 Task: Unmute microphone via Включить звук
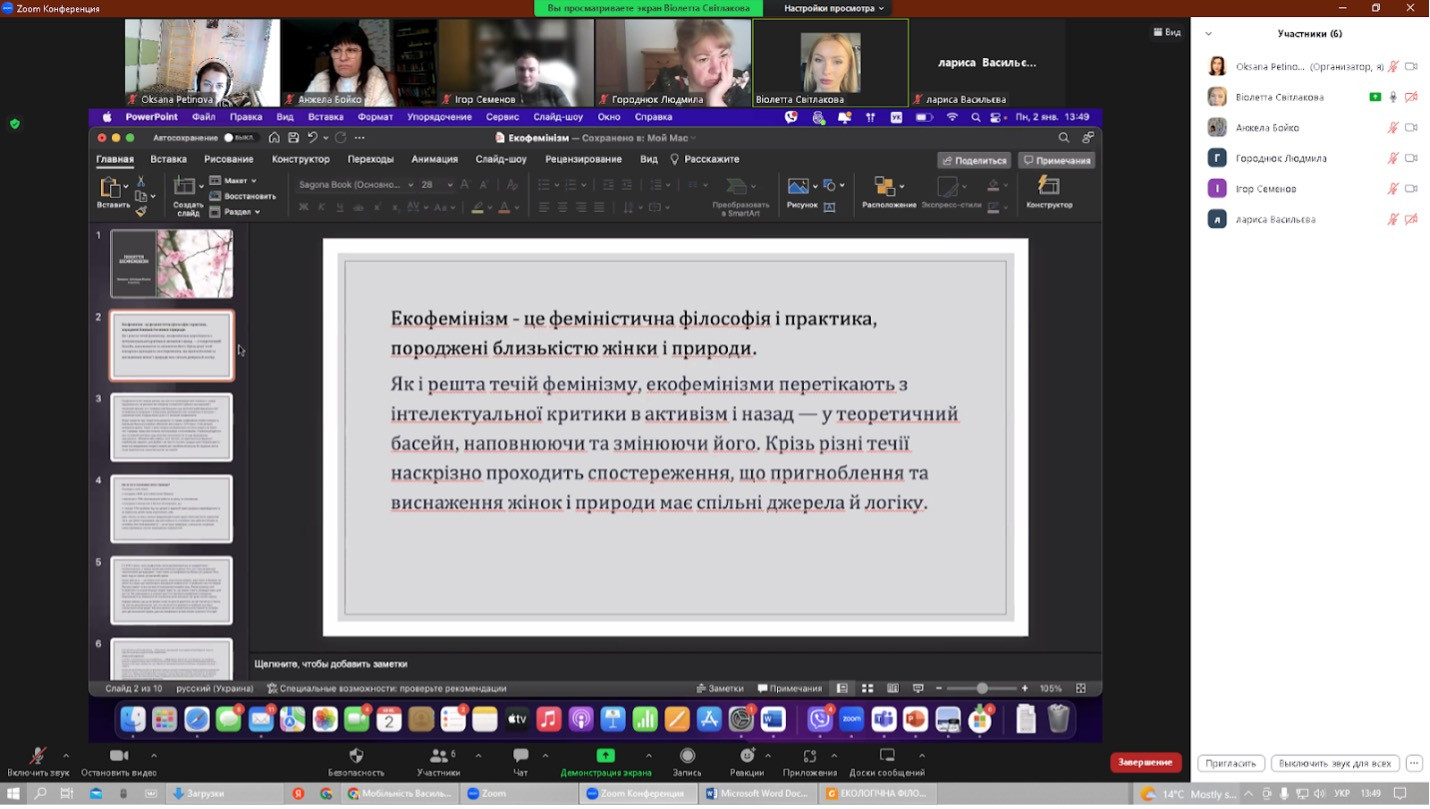tap(38, 757)
